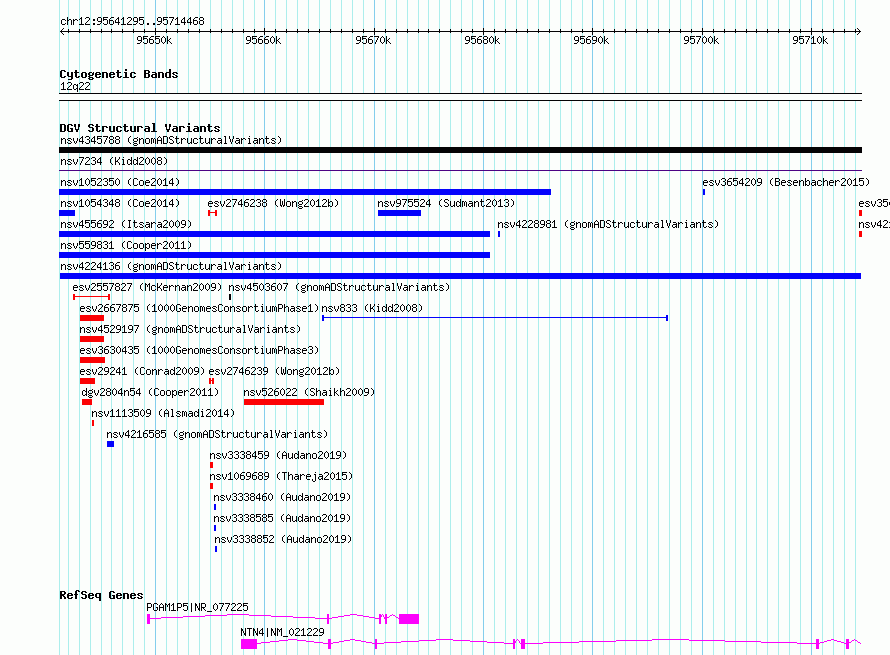This screenshot has height=655, width=890.
Task: Click the 95680k ruler position
Action: 482,40
